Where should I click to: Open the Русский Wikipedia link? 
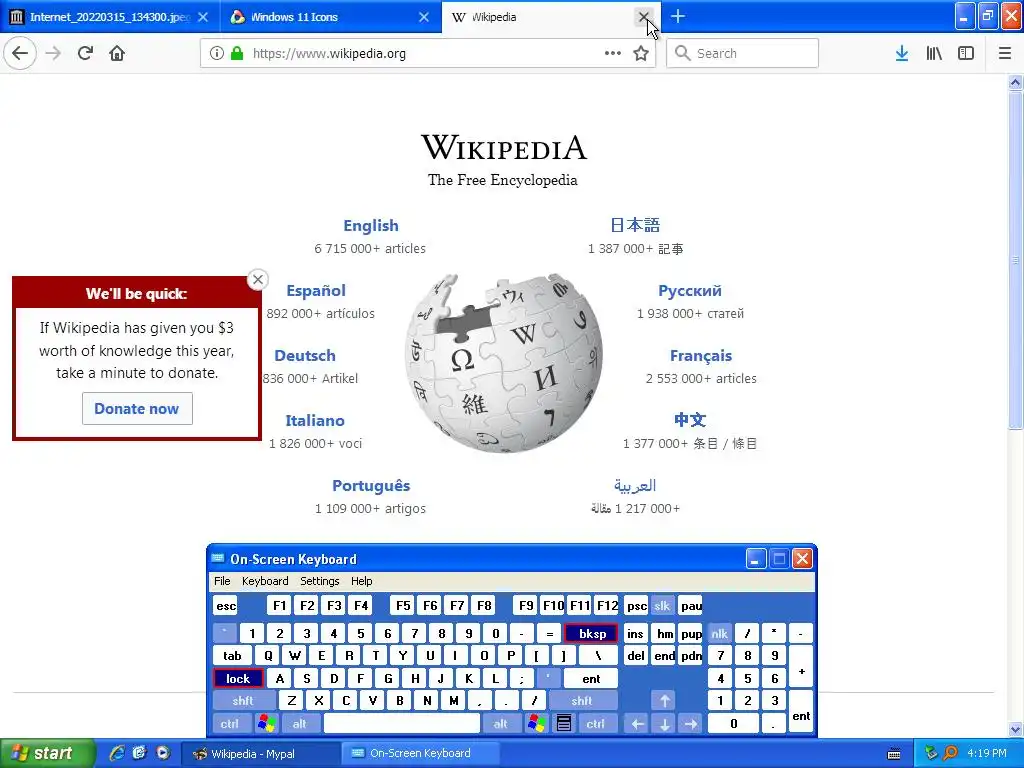pyautogui.click(x=690, y=291)
